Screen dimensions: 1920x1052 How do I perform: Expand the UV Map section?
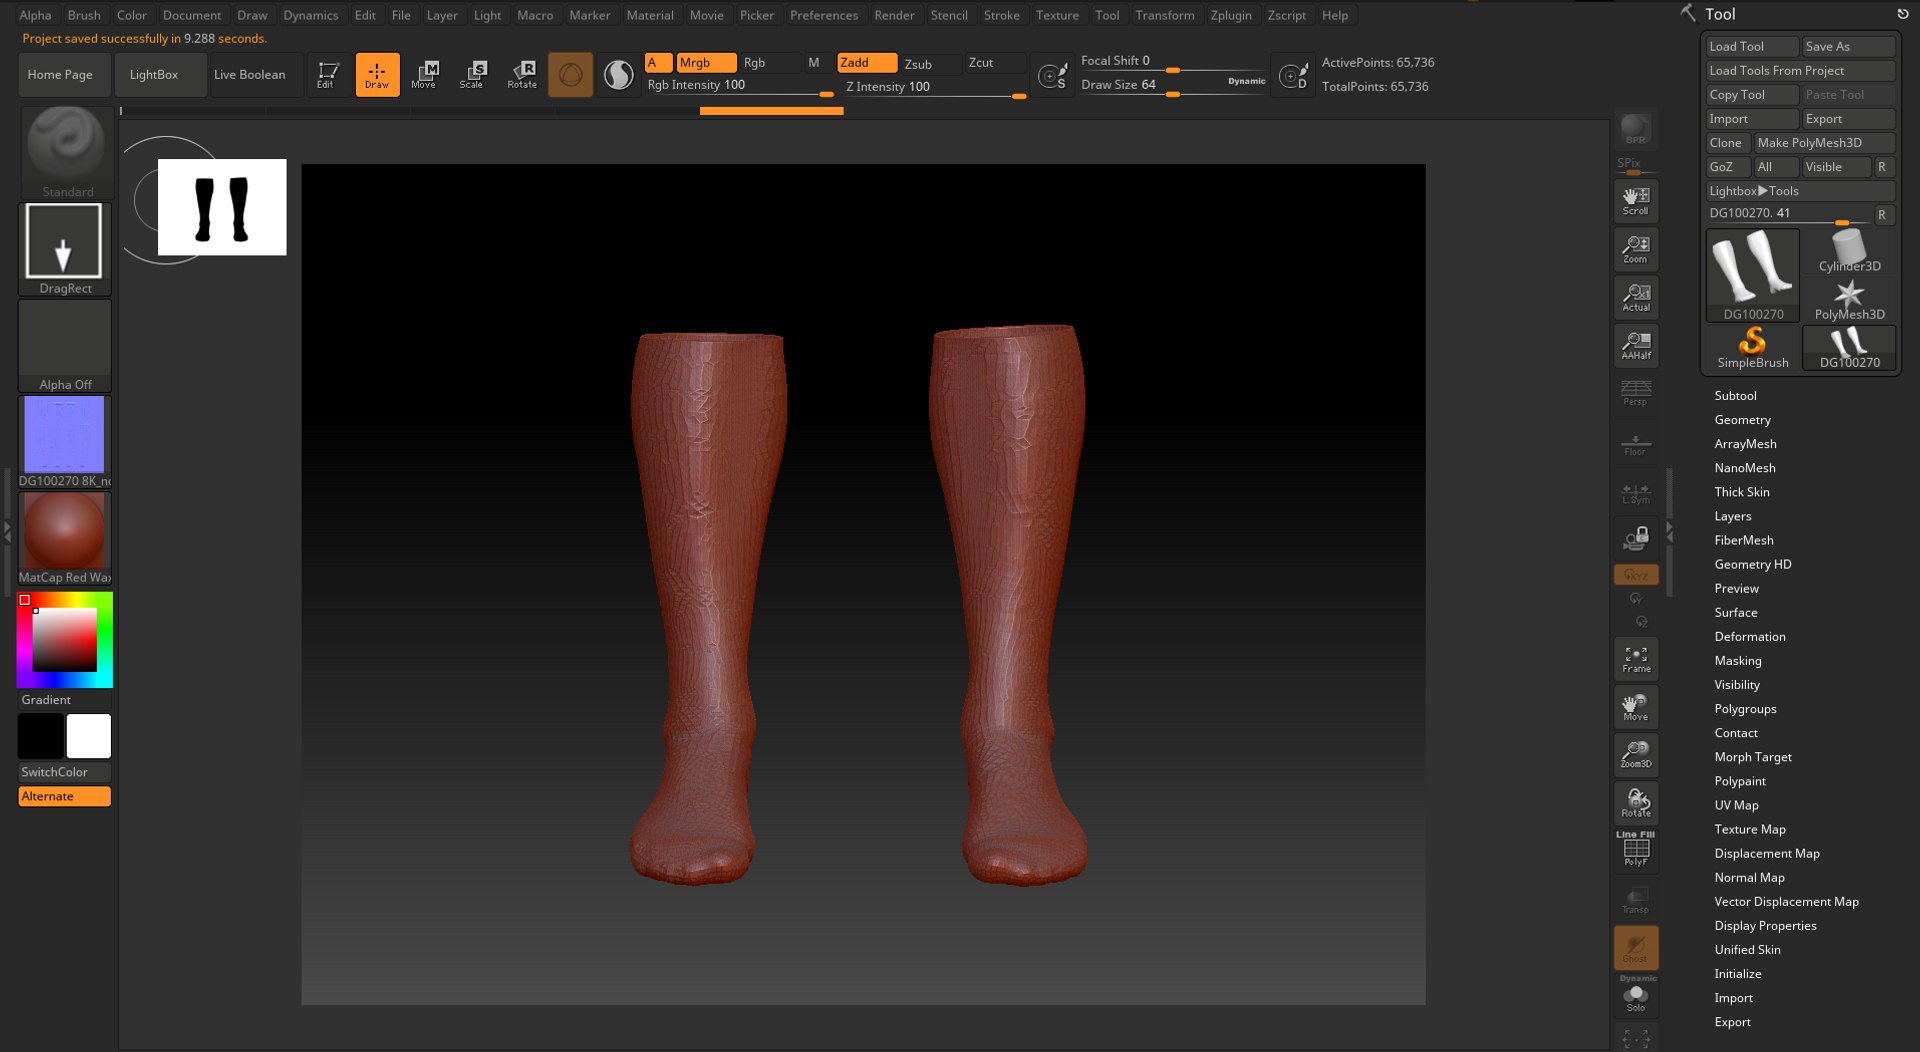1736,806
